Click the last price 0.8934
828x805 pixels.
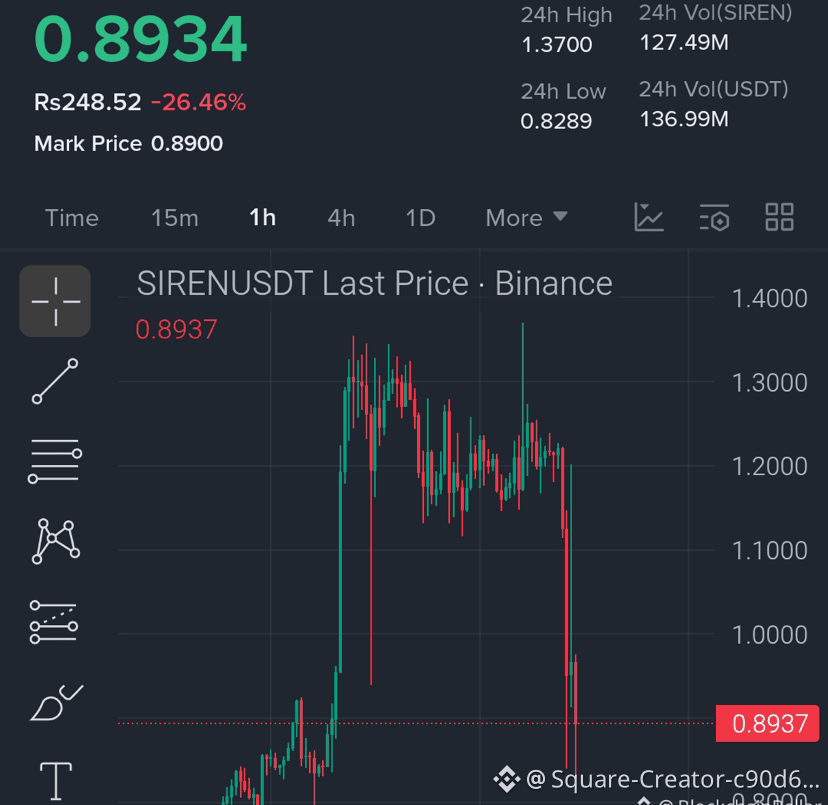(140, 40)
